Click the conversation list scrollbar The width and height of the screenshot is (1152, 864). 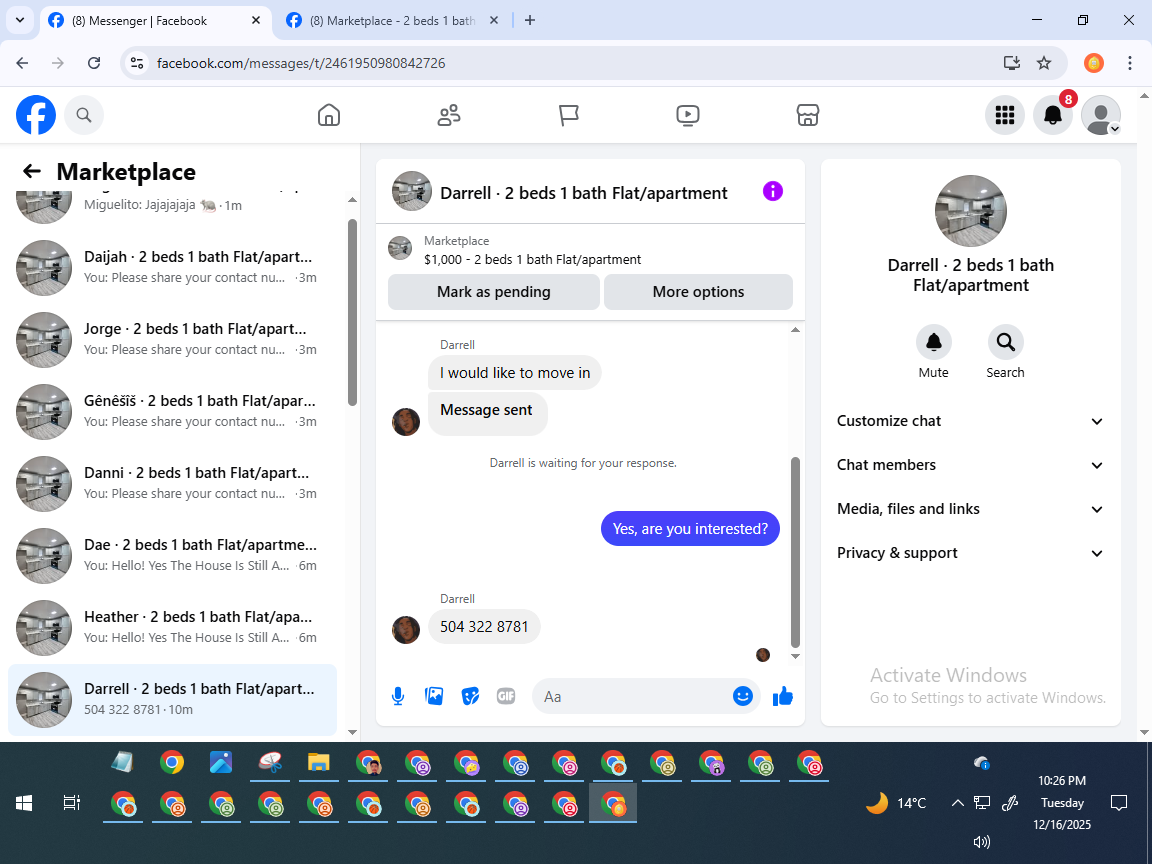pyautogui.click(x=352, y=312)
